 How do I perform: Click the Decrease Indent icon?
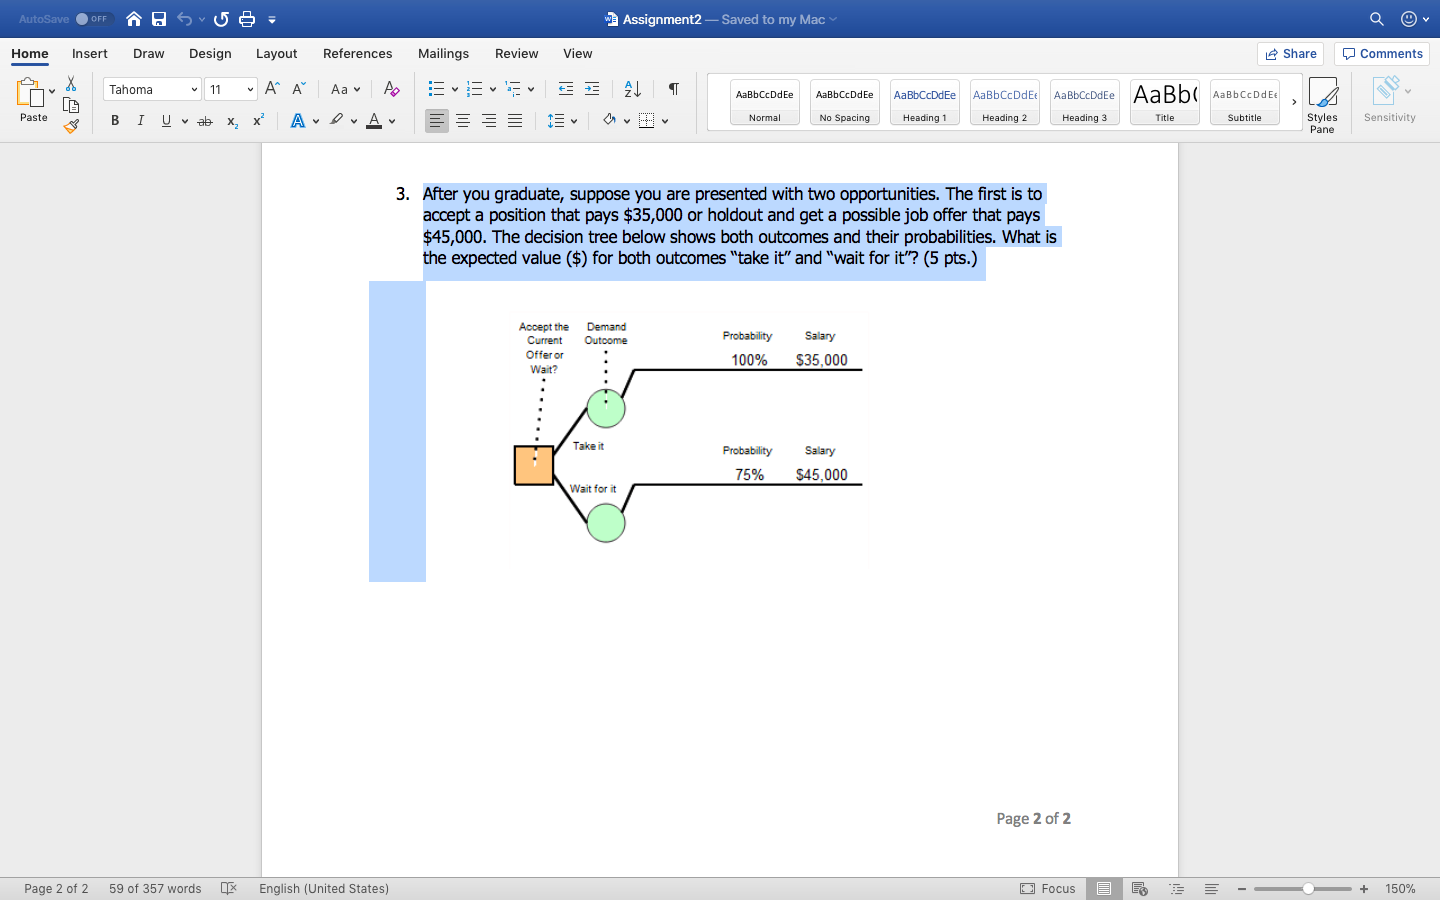click(x=566, y=89)
